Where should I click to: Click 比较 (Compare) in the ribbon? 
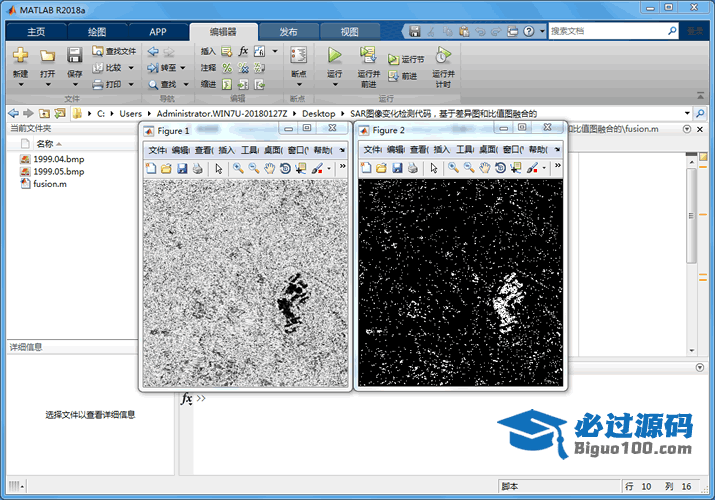click(x=108, y=68)
